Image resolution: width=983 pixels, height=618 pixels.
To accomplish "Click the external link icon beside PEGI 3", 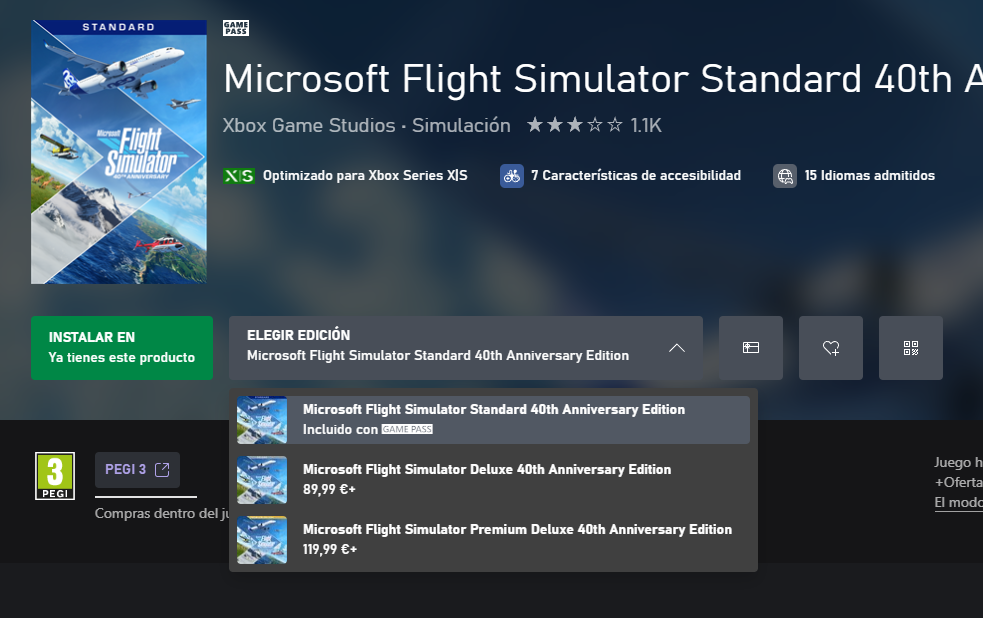I will click(162, 469).
